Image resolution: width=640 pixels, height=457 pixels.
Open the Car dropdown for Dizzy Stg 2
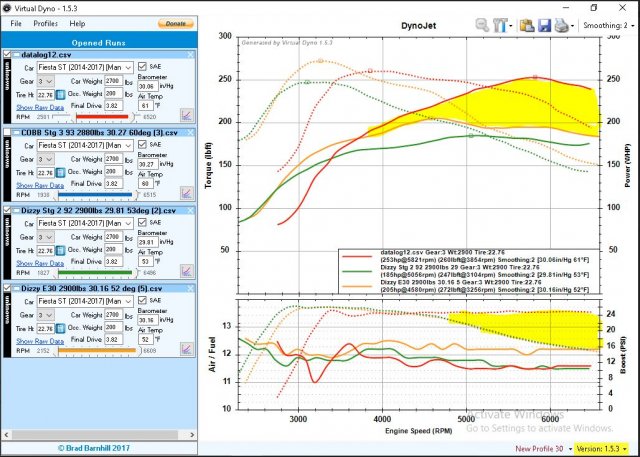point(85,223)
